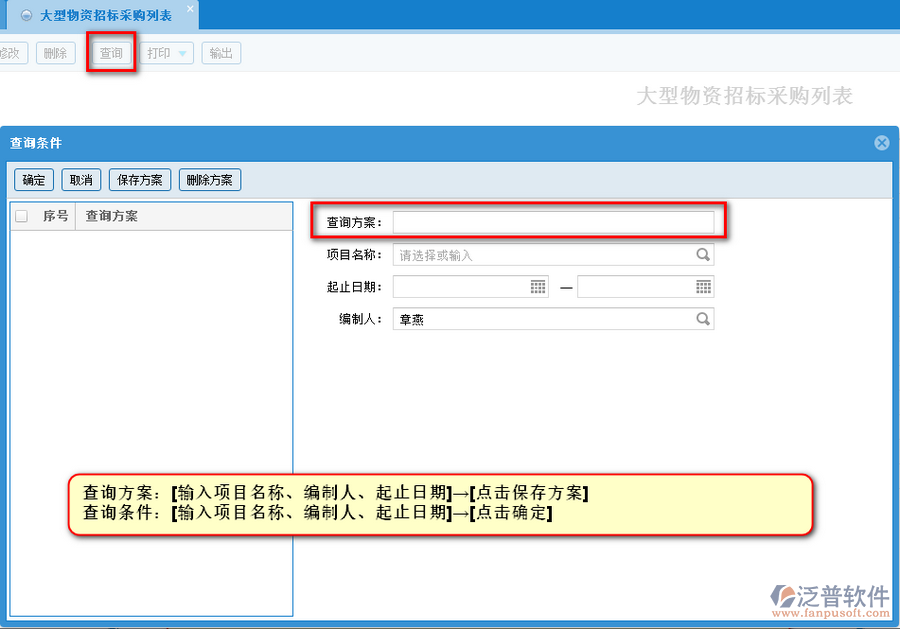
Task: Click the 取消 button
Action: (x=81, y=180)
